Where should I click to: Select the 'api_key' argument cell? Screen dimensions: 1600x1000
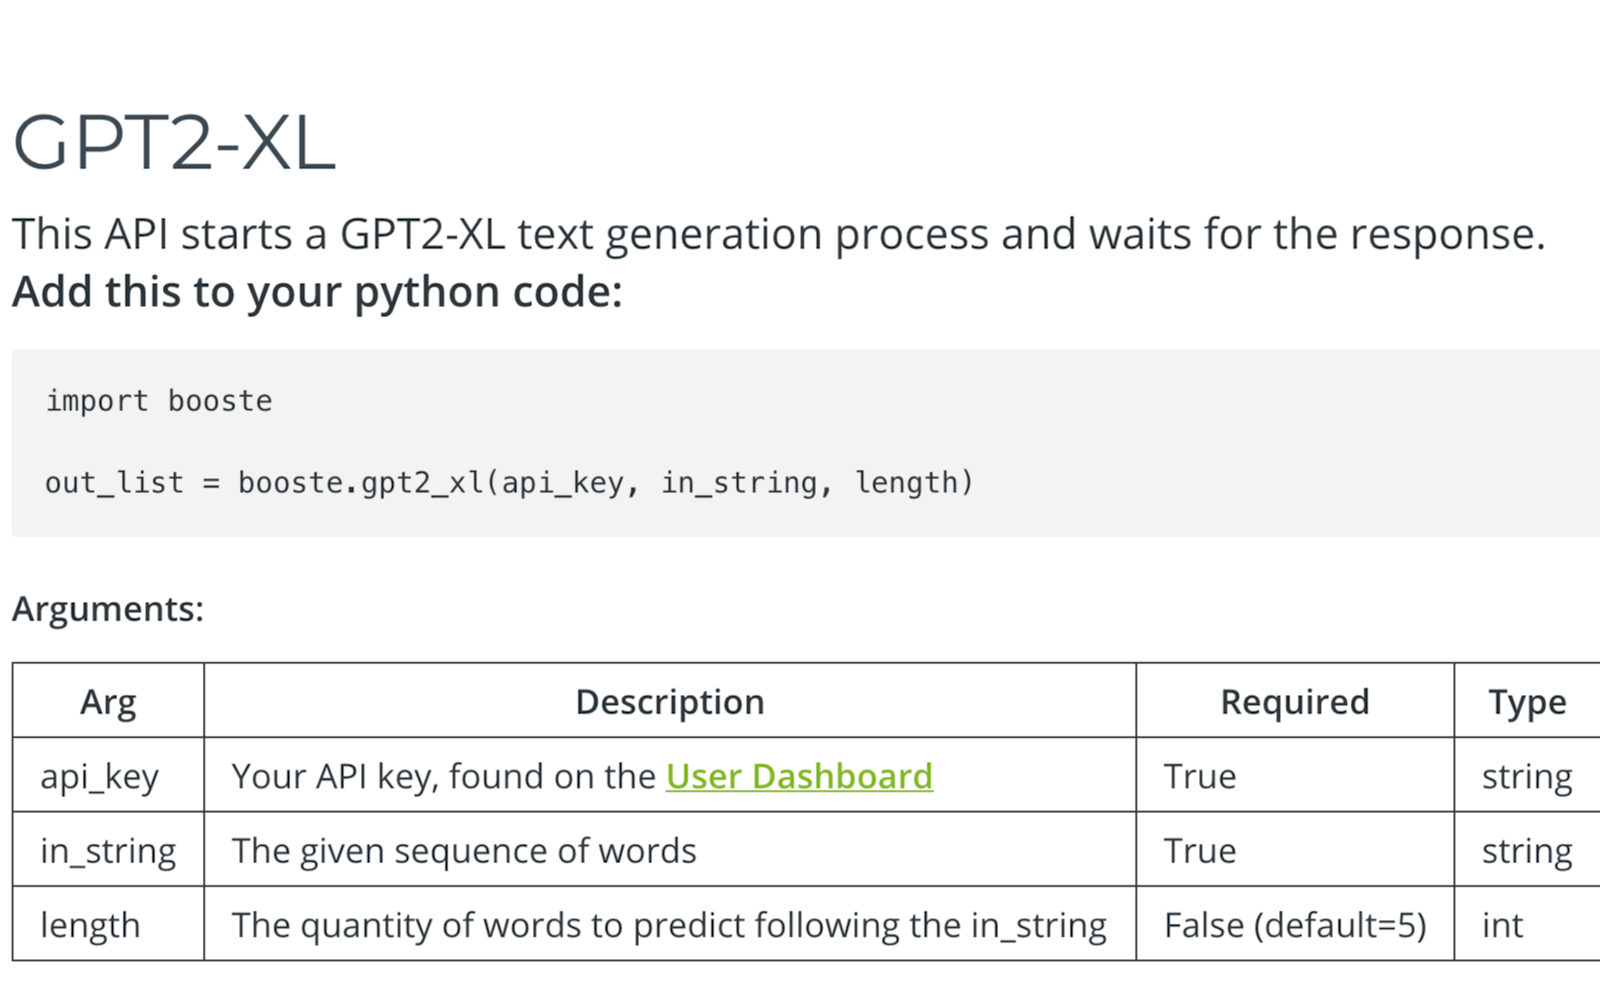pyautogui.click(x=100, y=777)
